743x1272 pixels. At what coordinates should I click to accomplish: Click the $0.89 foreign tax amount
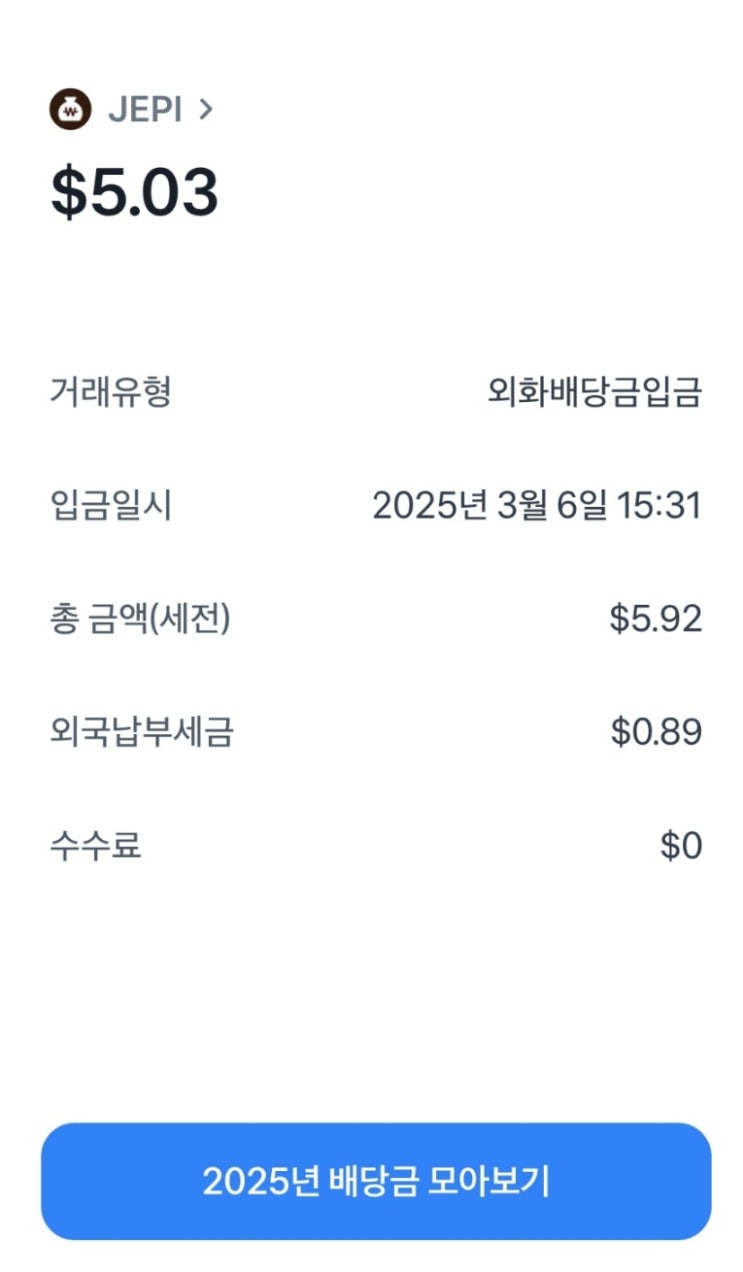tap(656, 733)
